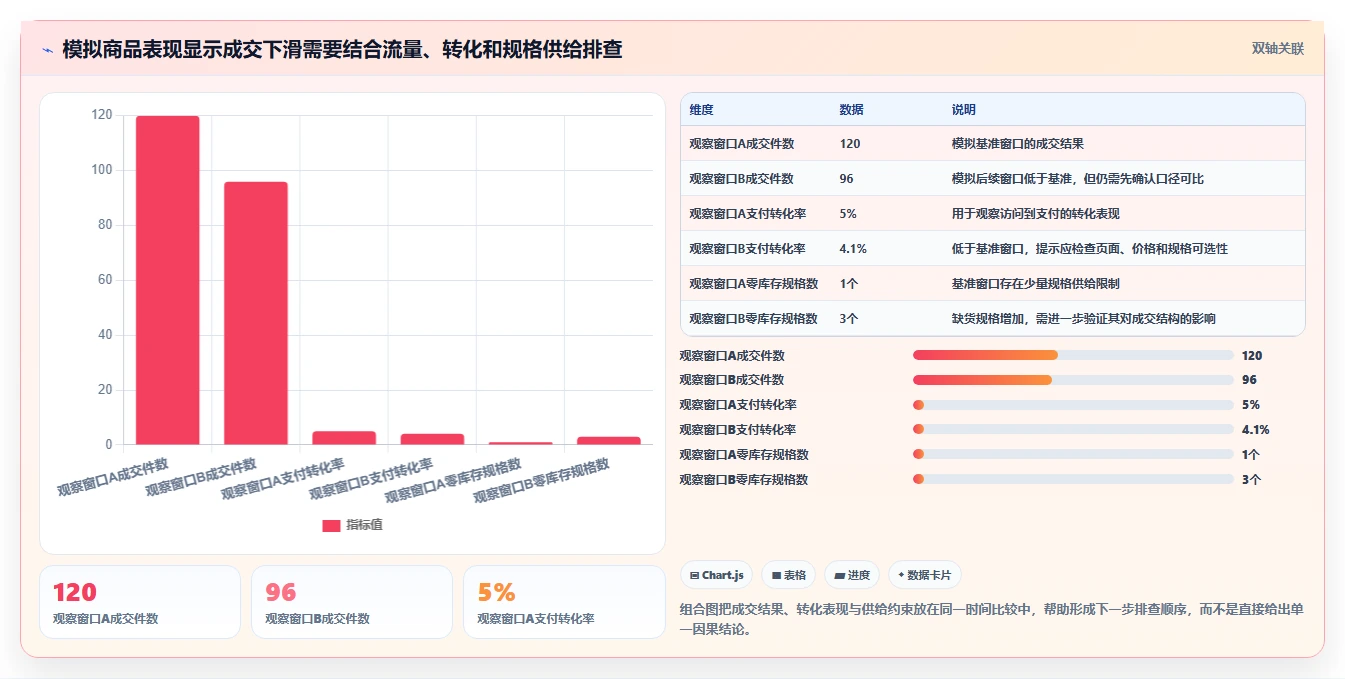Click progress bar for 观察窗口A零库存规格数

pyautogui.click(x=1073, y=455)
